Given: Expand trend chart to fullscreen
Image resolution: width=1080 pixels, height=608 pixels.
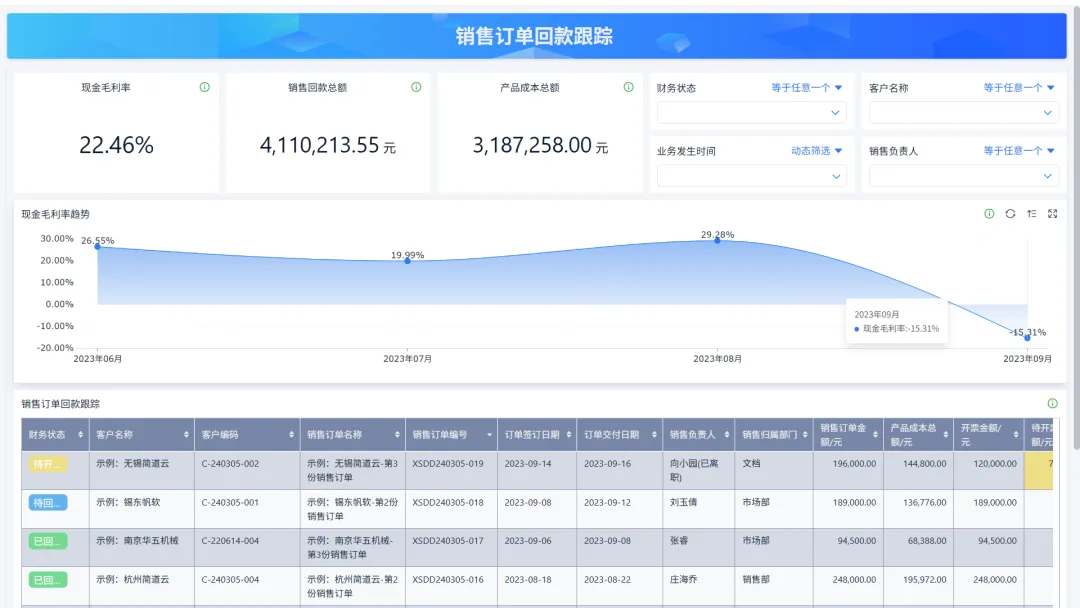Looking at the screenshot, I should point(1052,214).
